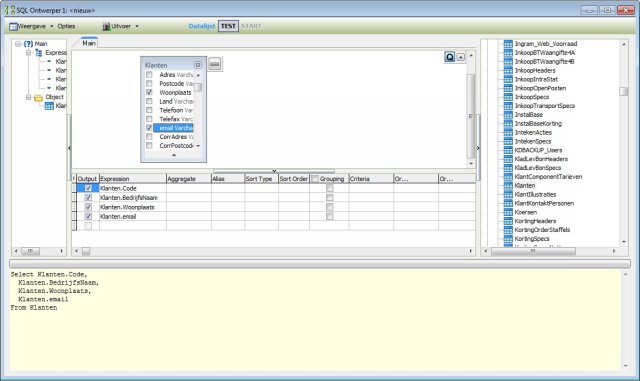The width and height of the screenshot is (640, 381).
Task: Click the table list vertical scrollbar thumb
Action: click(x=623, y=91)
